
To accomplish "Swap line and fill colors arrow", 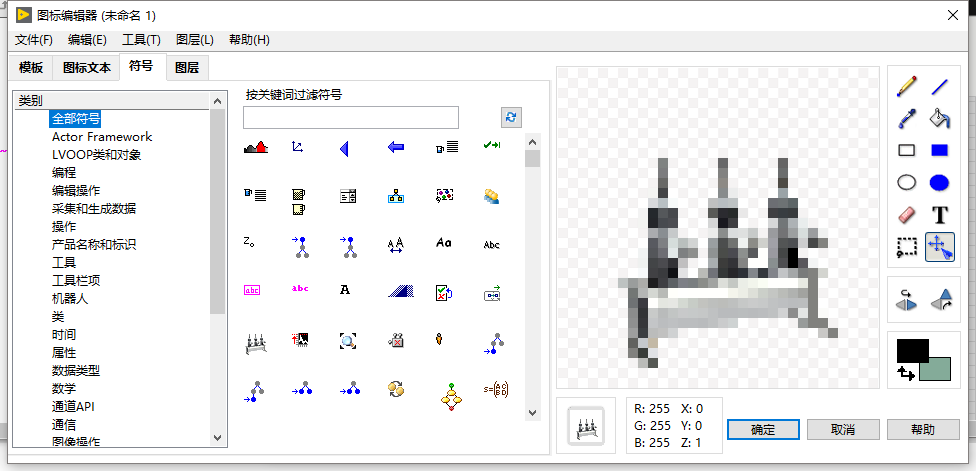I will point(906,373).
